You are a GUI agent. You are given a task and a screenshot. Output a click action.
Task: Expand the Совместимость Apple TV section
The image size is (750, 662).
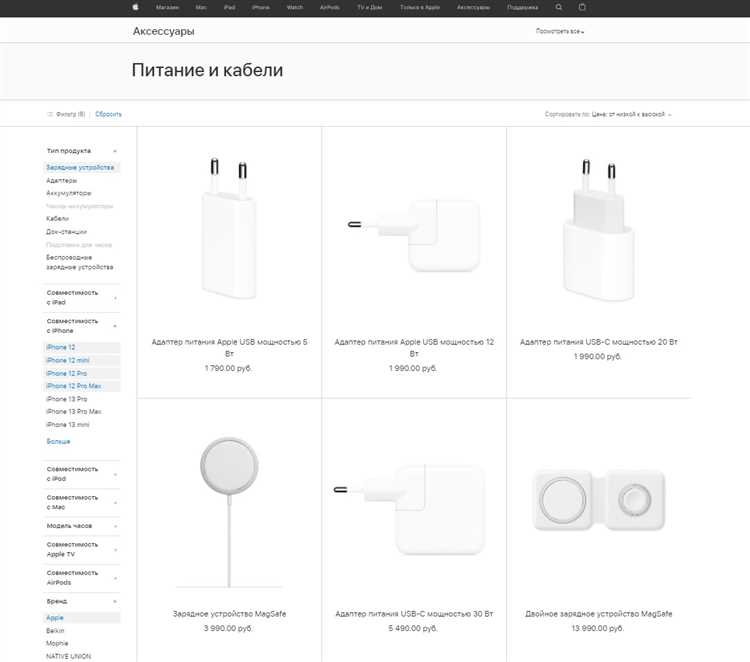[x=81, y=549]
